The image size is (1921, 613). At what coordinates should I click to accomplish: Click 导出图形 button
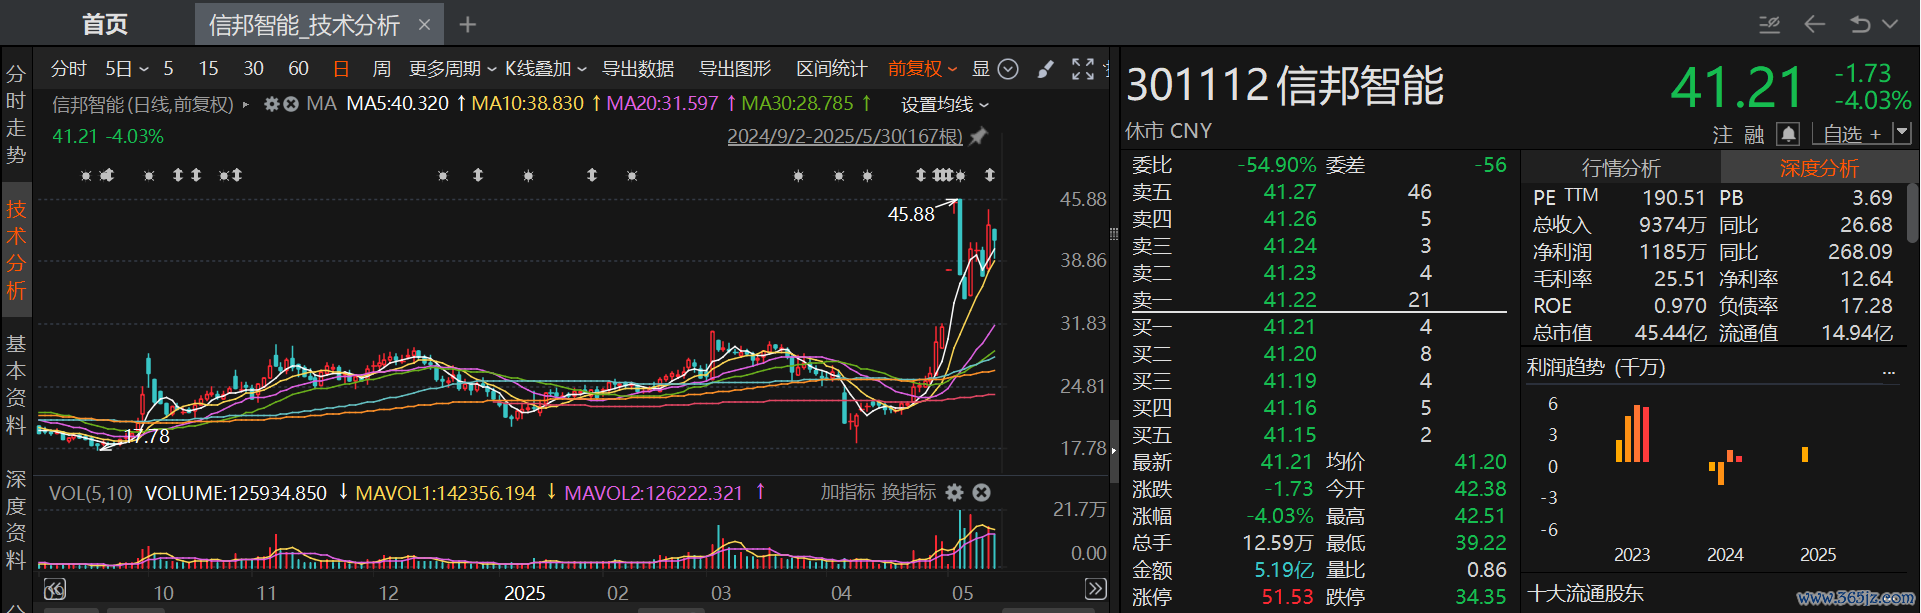tap(735, 69)
